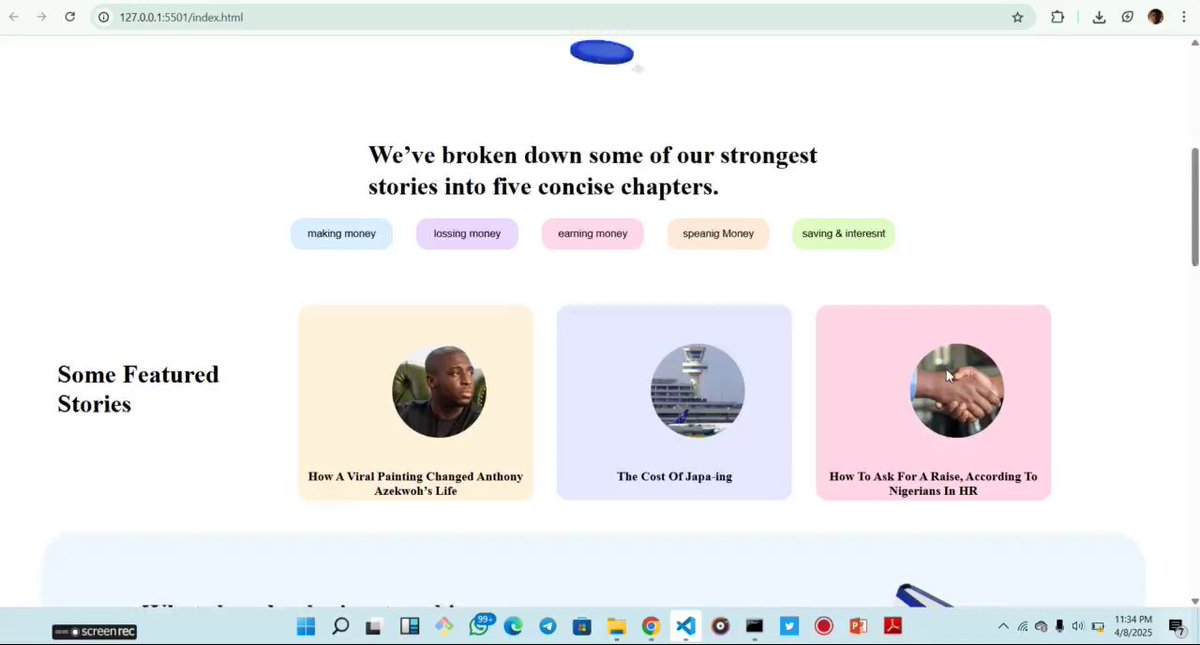Open the clock showing 11:34 PM
1200x645 pixels.
pyautogui.click(x=1133, y=627)
